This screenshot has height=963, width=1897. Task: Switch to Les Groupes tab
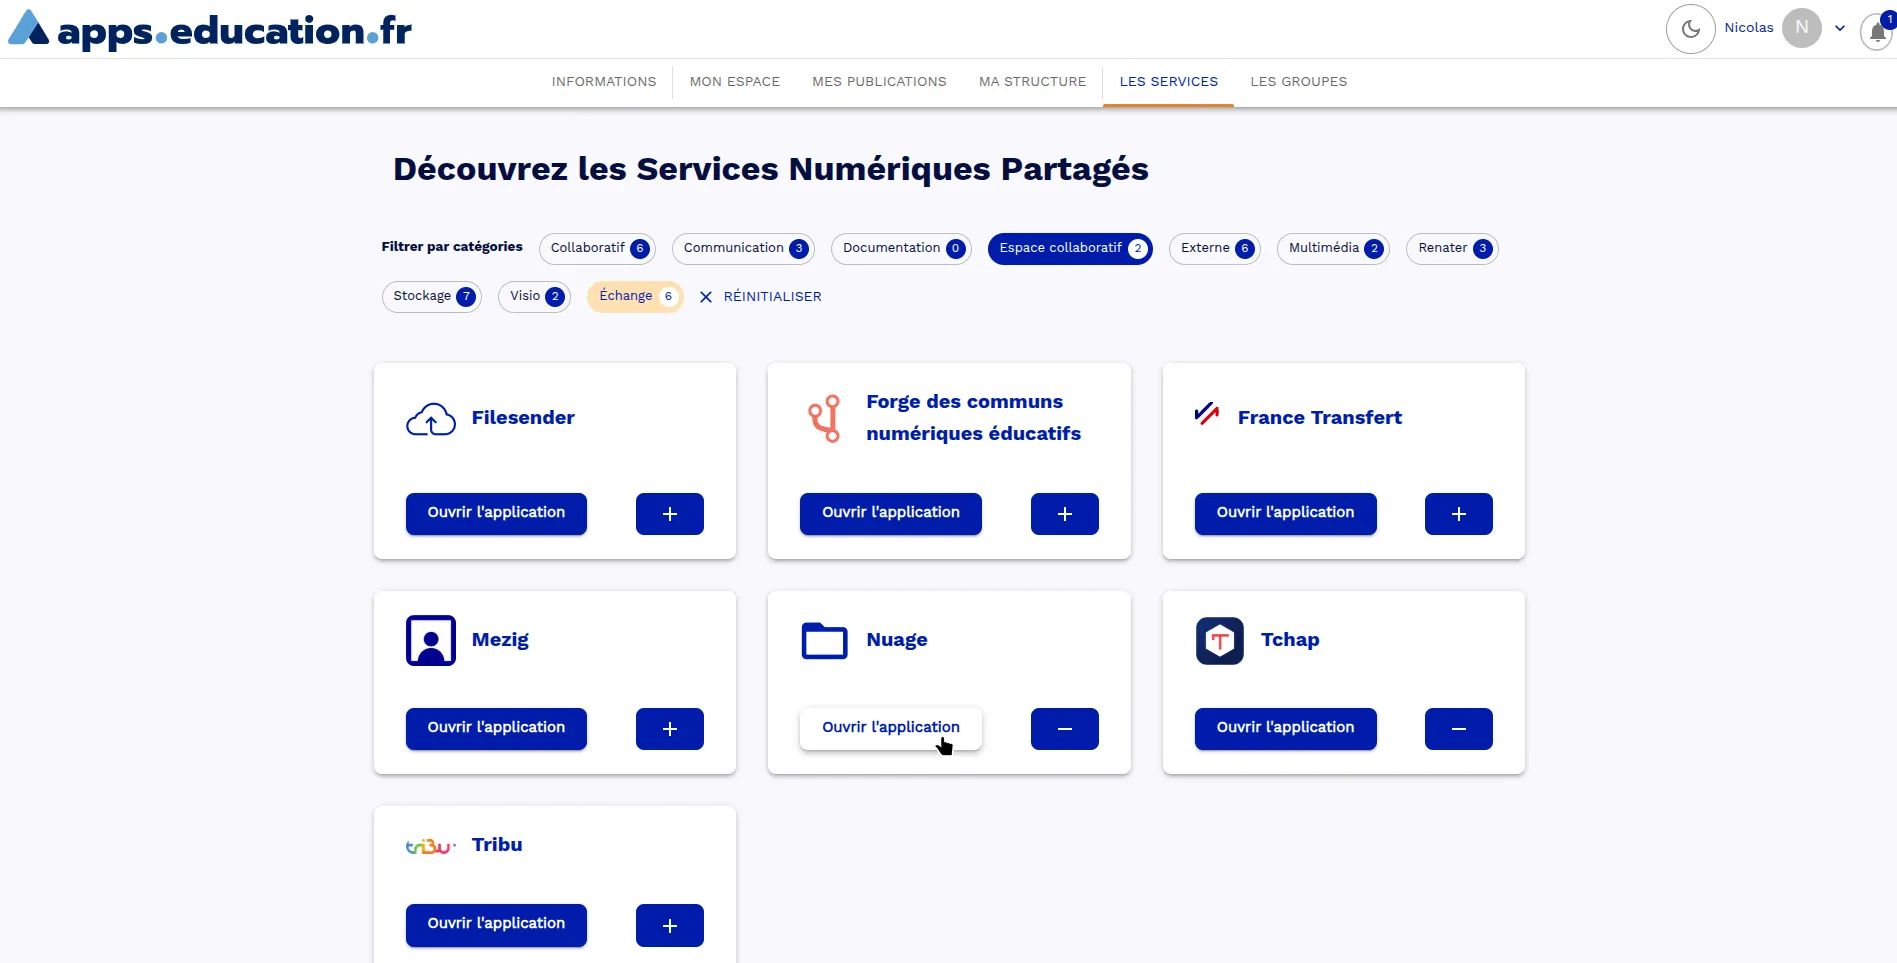pos(1298,82)
